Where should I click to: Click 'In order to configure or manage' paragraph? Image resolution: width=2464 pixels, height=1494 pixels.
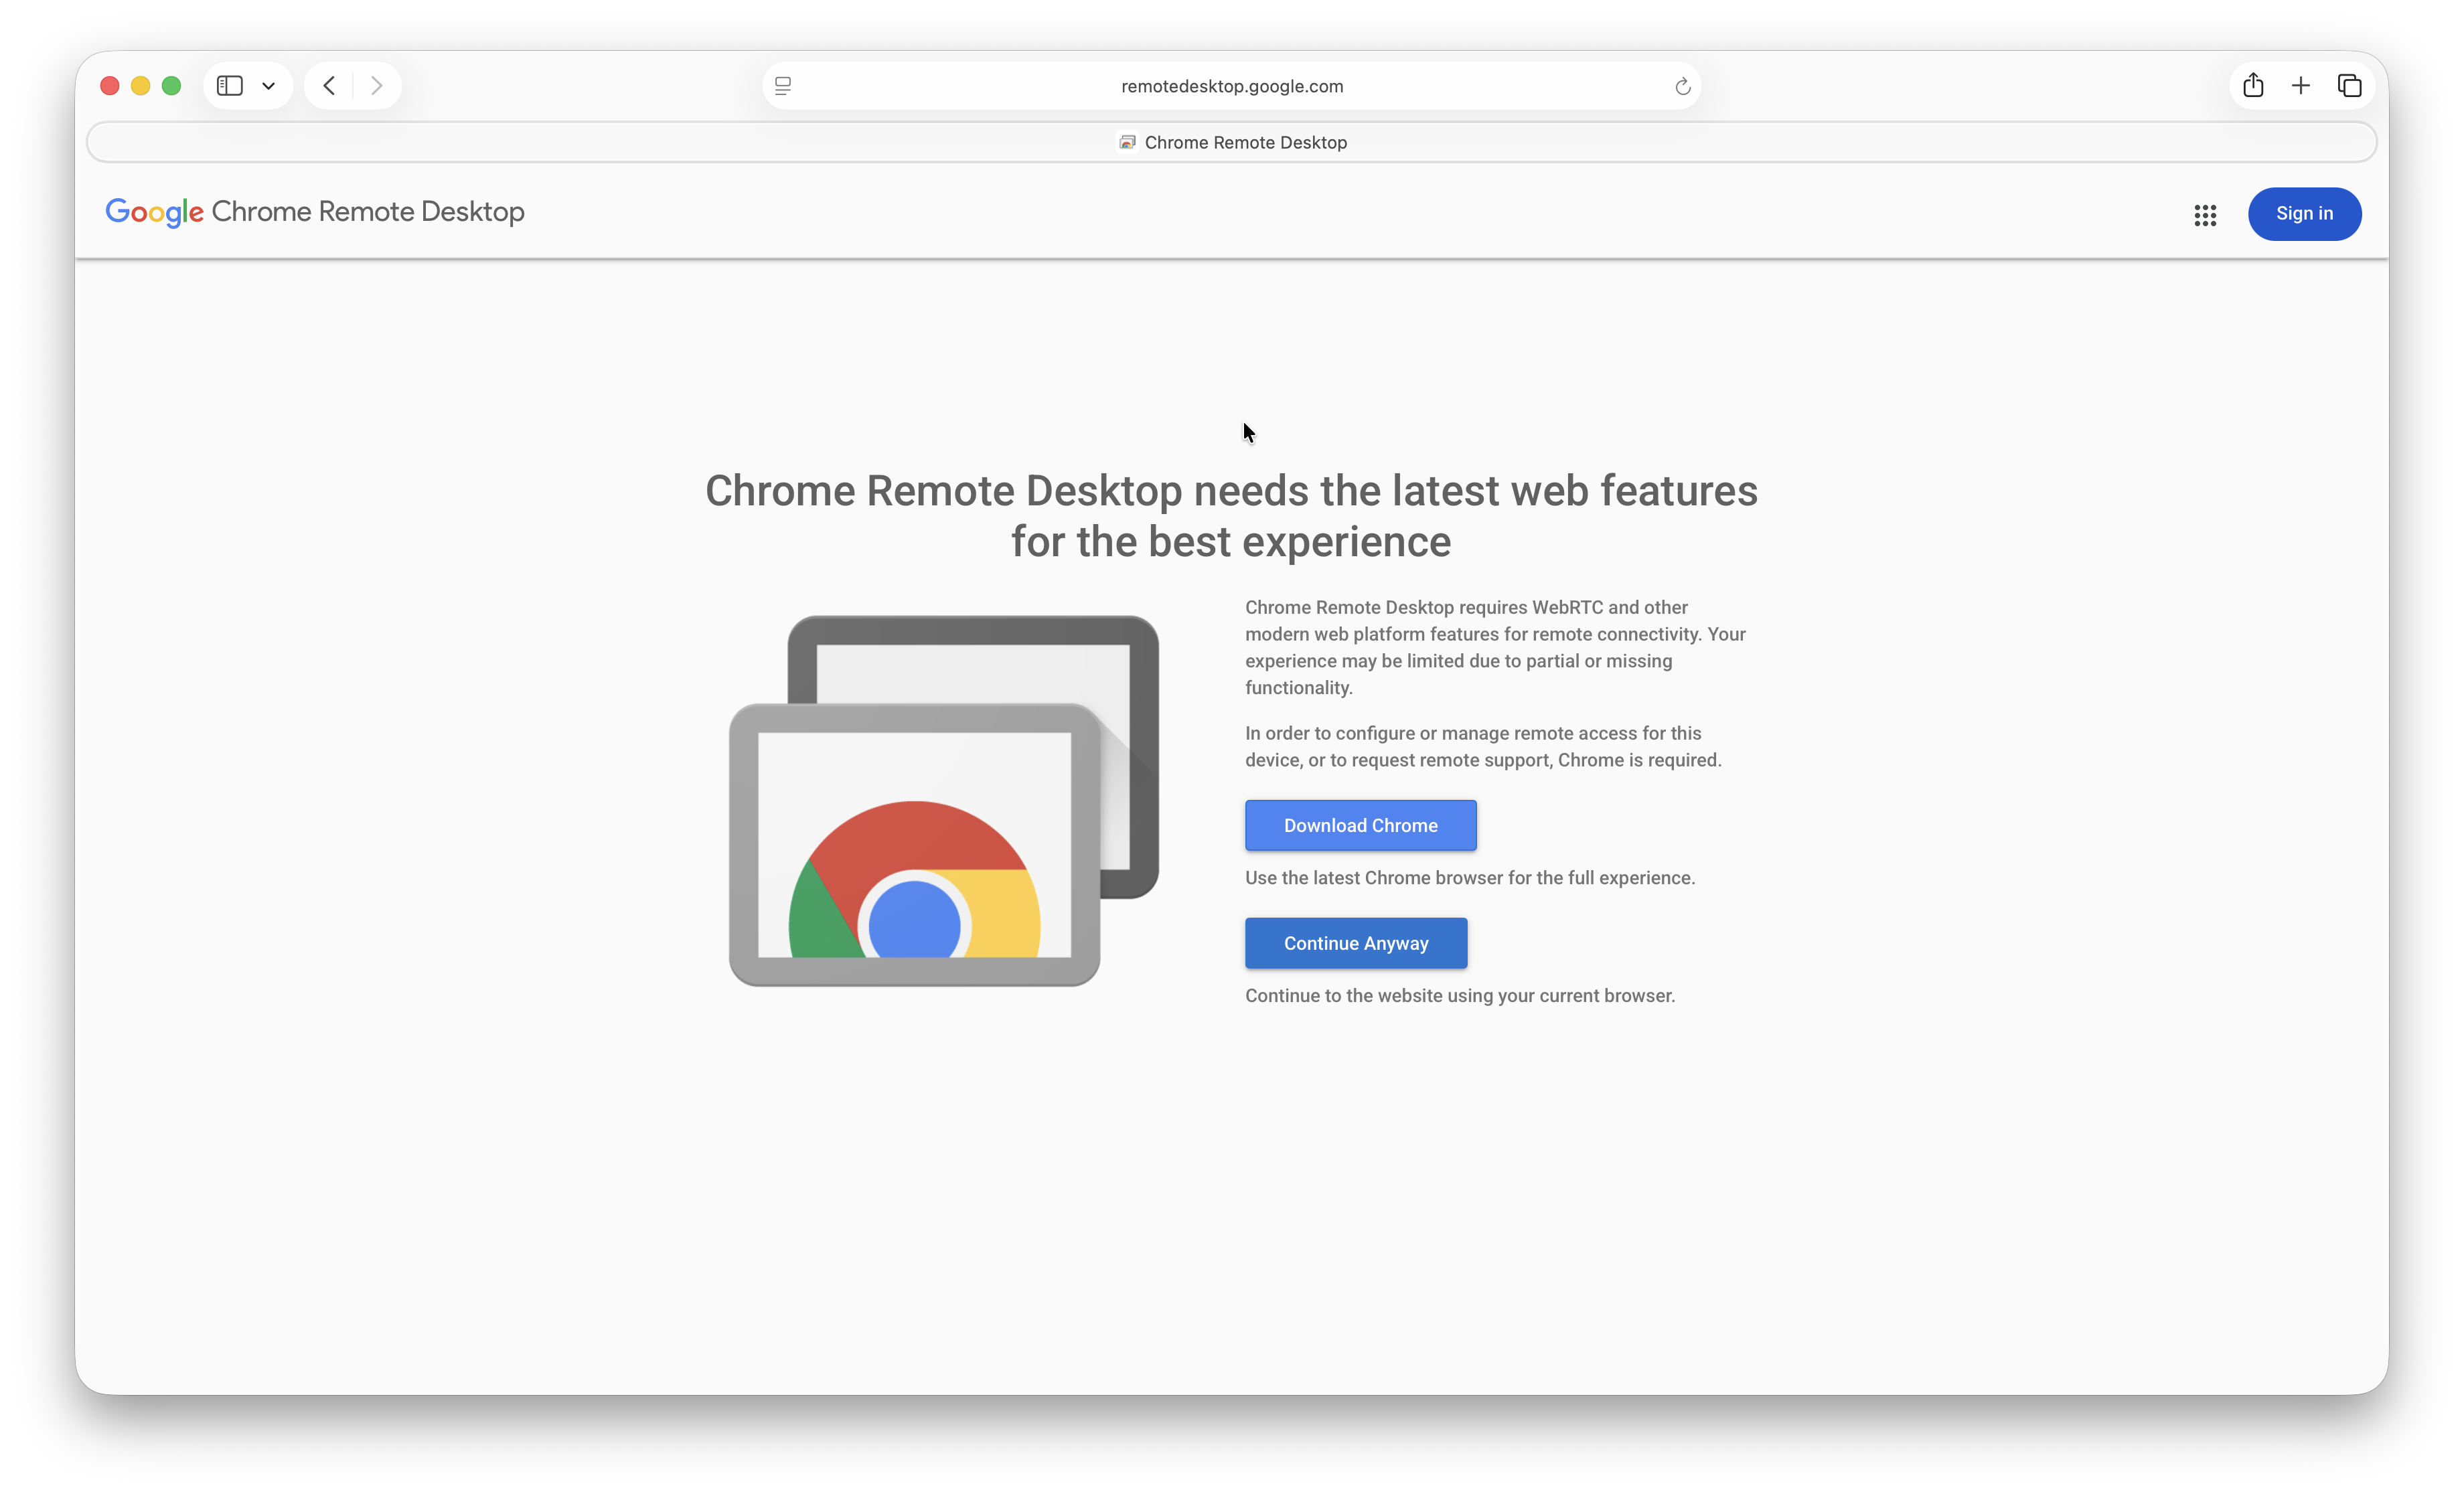(x=1483, y=747)
